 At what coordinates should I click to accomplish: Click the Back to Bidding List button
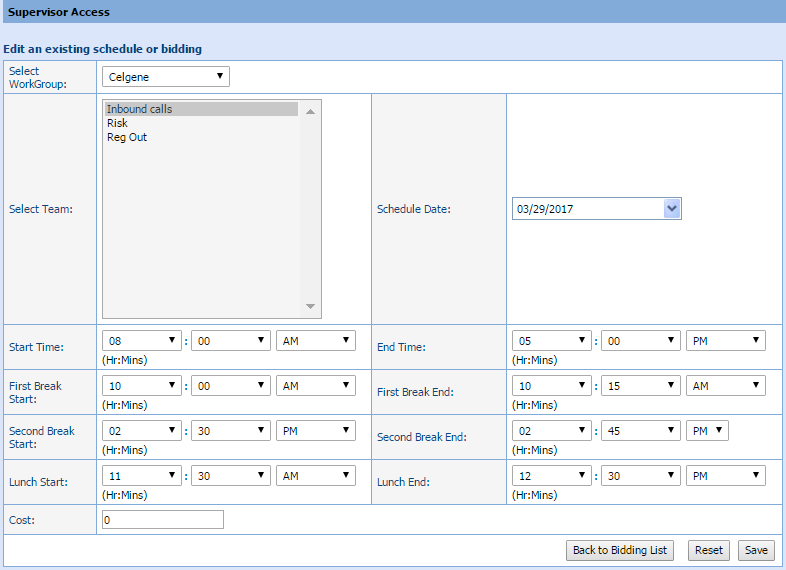tap(620, 550)
